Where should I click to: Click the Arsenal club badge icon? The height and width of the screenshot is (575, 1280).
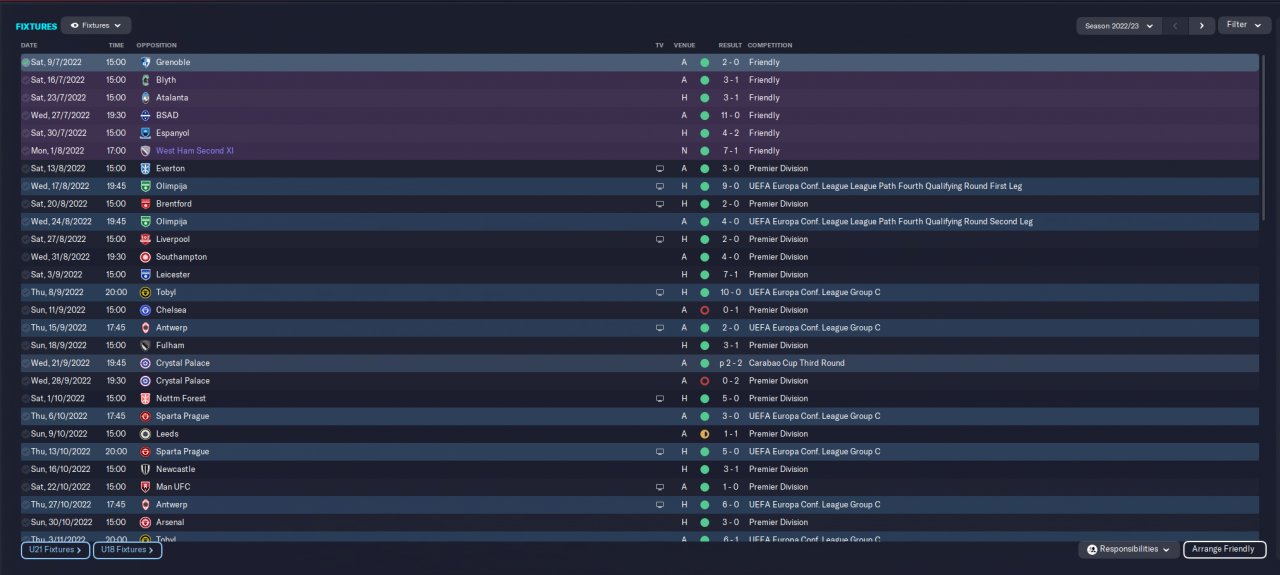(x=145, y=522)
